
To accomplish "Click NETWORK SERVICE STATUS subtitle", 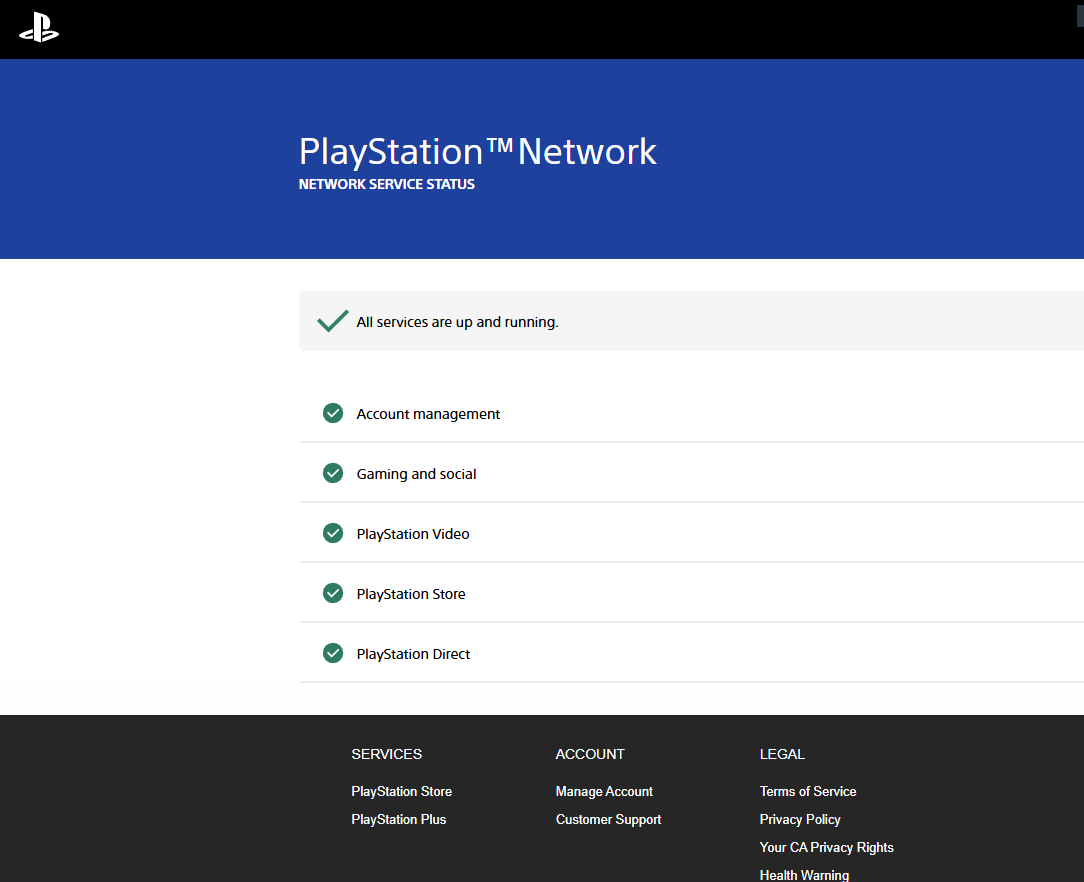I will [386, 184].
